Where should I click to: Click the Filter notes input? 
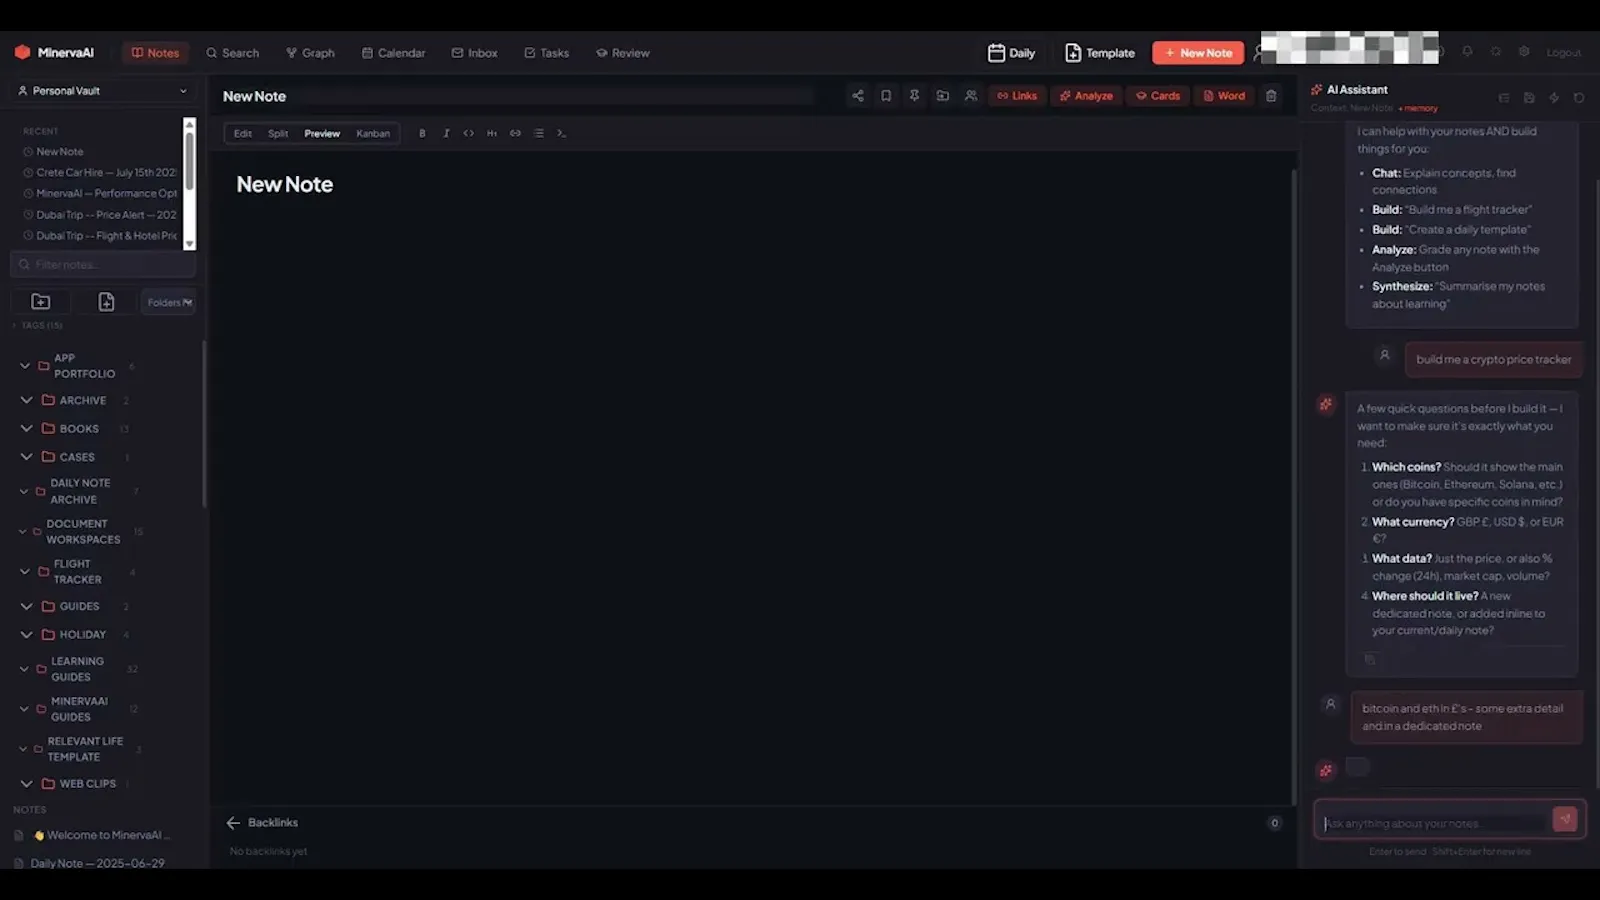pos(103,264)
